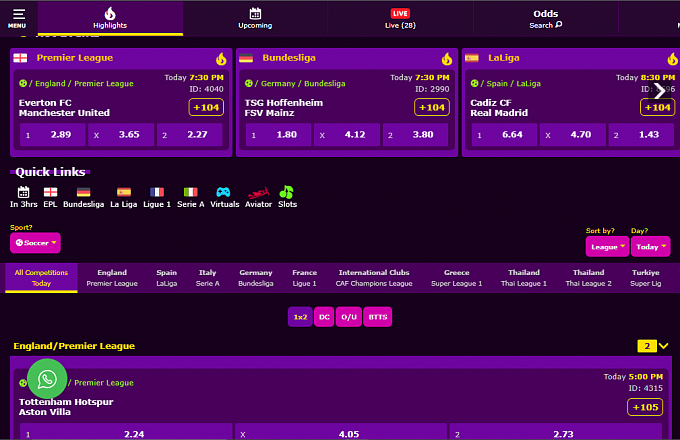
Task: Switch market to 1x2
Action: click(300, 317)
